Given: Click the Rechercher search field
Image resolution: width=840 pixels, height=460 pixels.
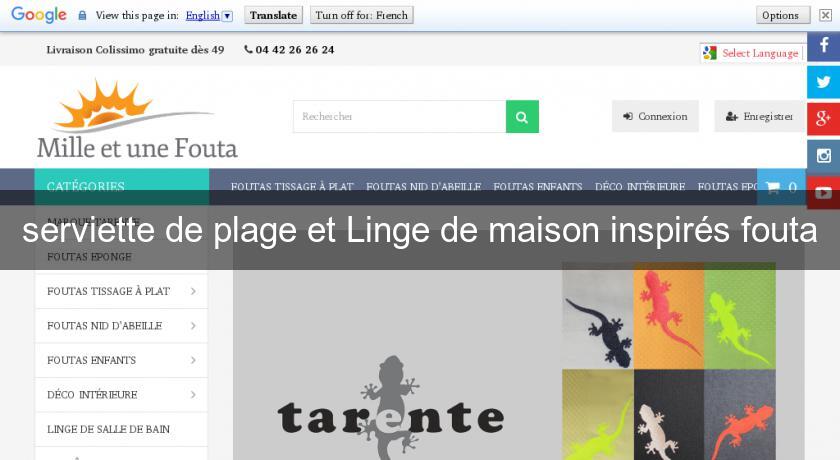Looking at the screenshot, I should coord(400,117).
